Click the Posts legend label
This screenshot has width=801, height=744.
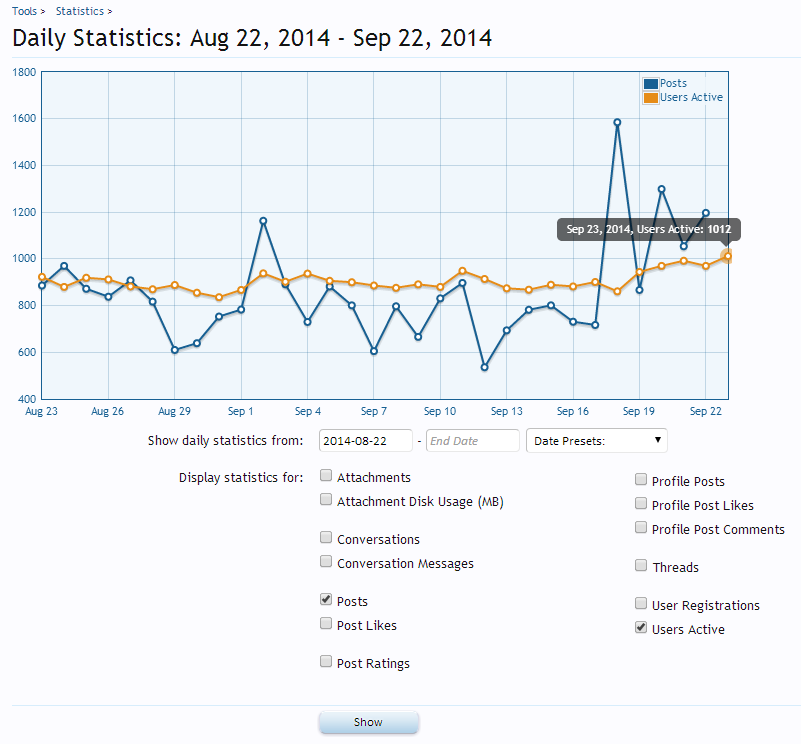673,83
